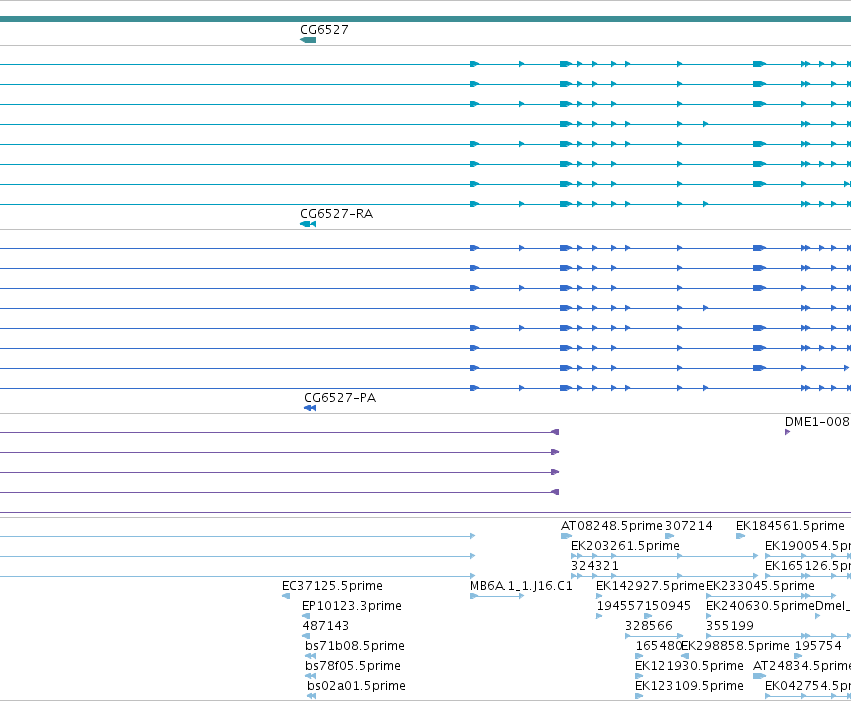This screenshot has height=701, width=851.
Task: Select the EK233045.5prime label
Action: coord(760,586)
